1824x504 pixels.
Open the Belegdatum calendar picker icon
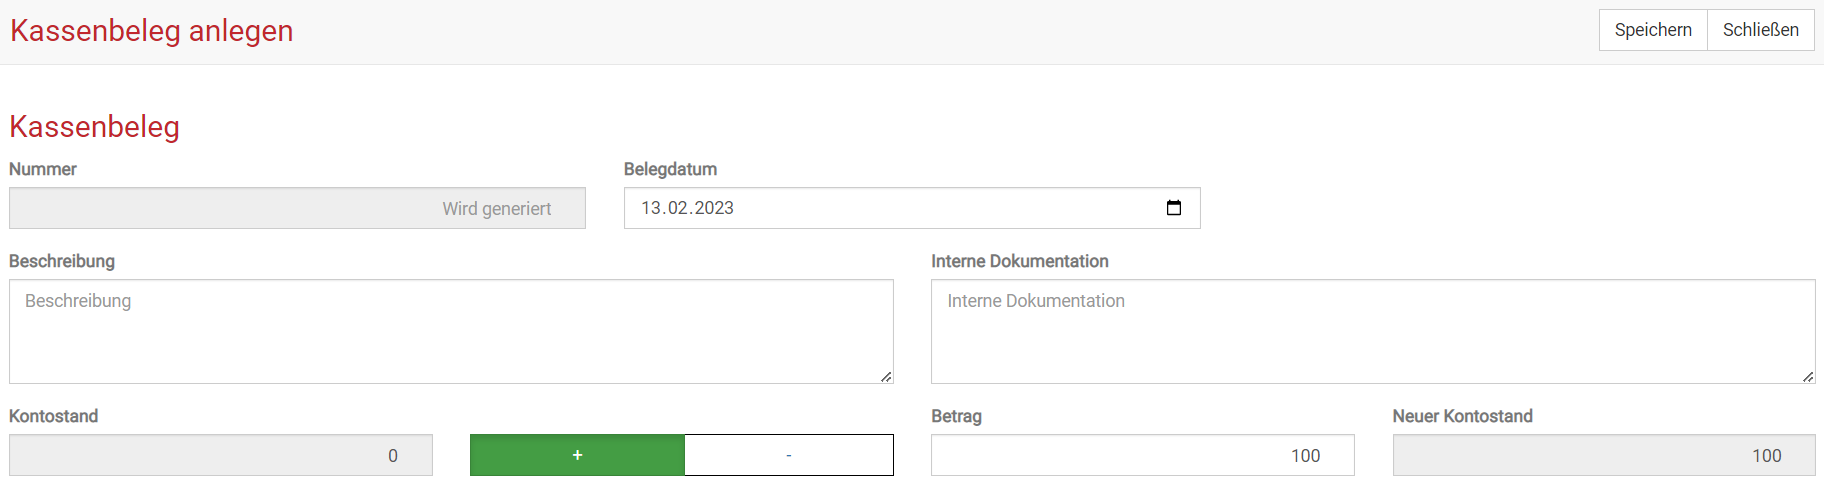tap(1173, 208)
